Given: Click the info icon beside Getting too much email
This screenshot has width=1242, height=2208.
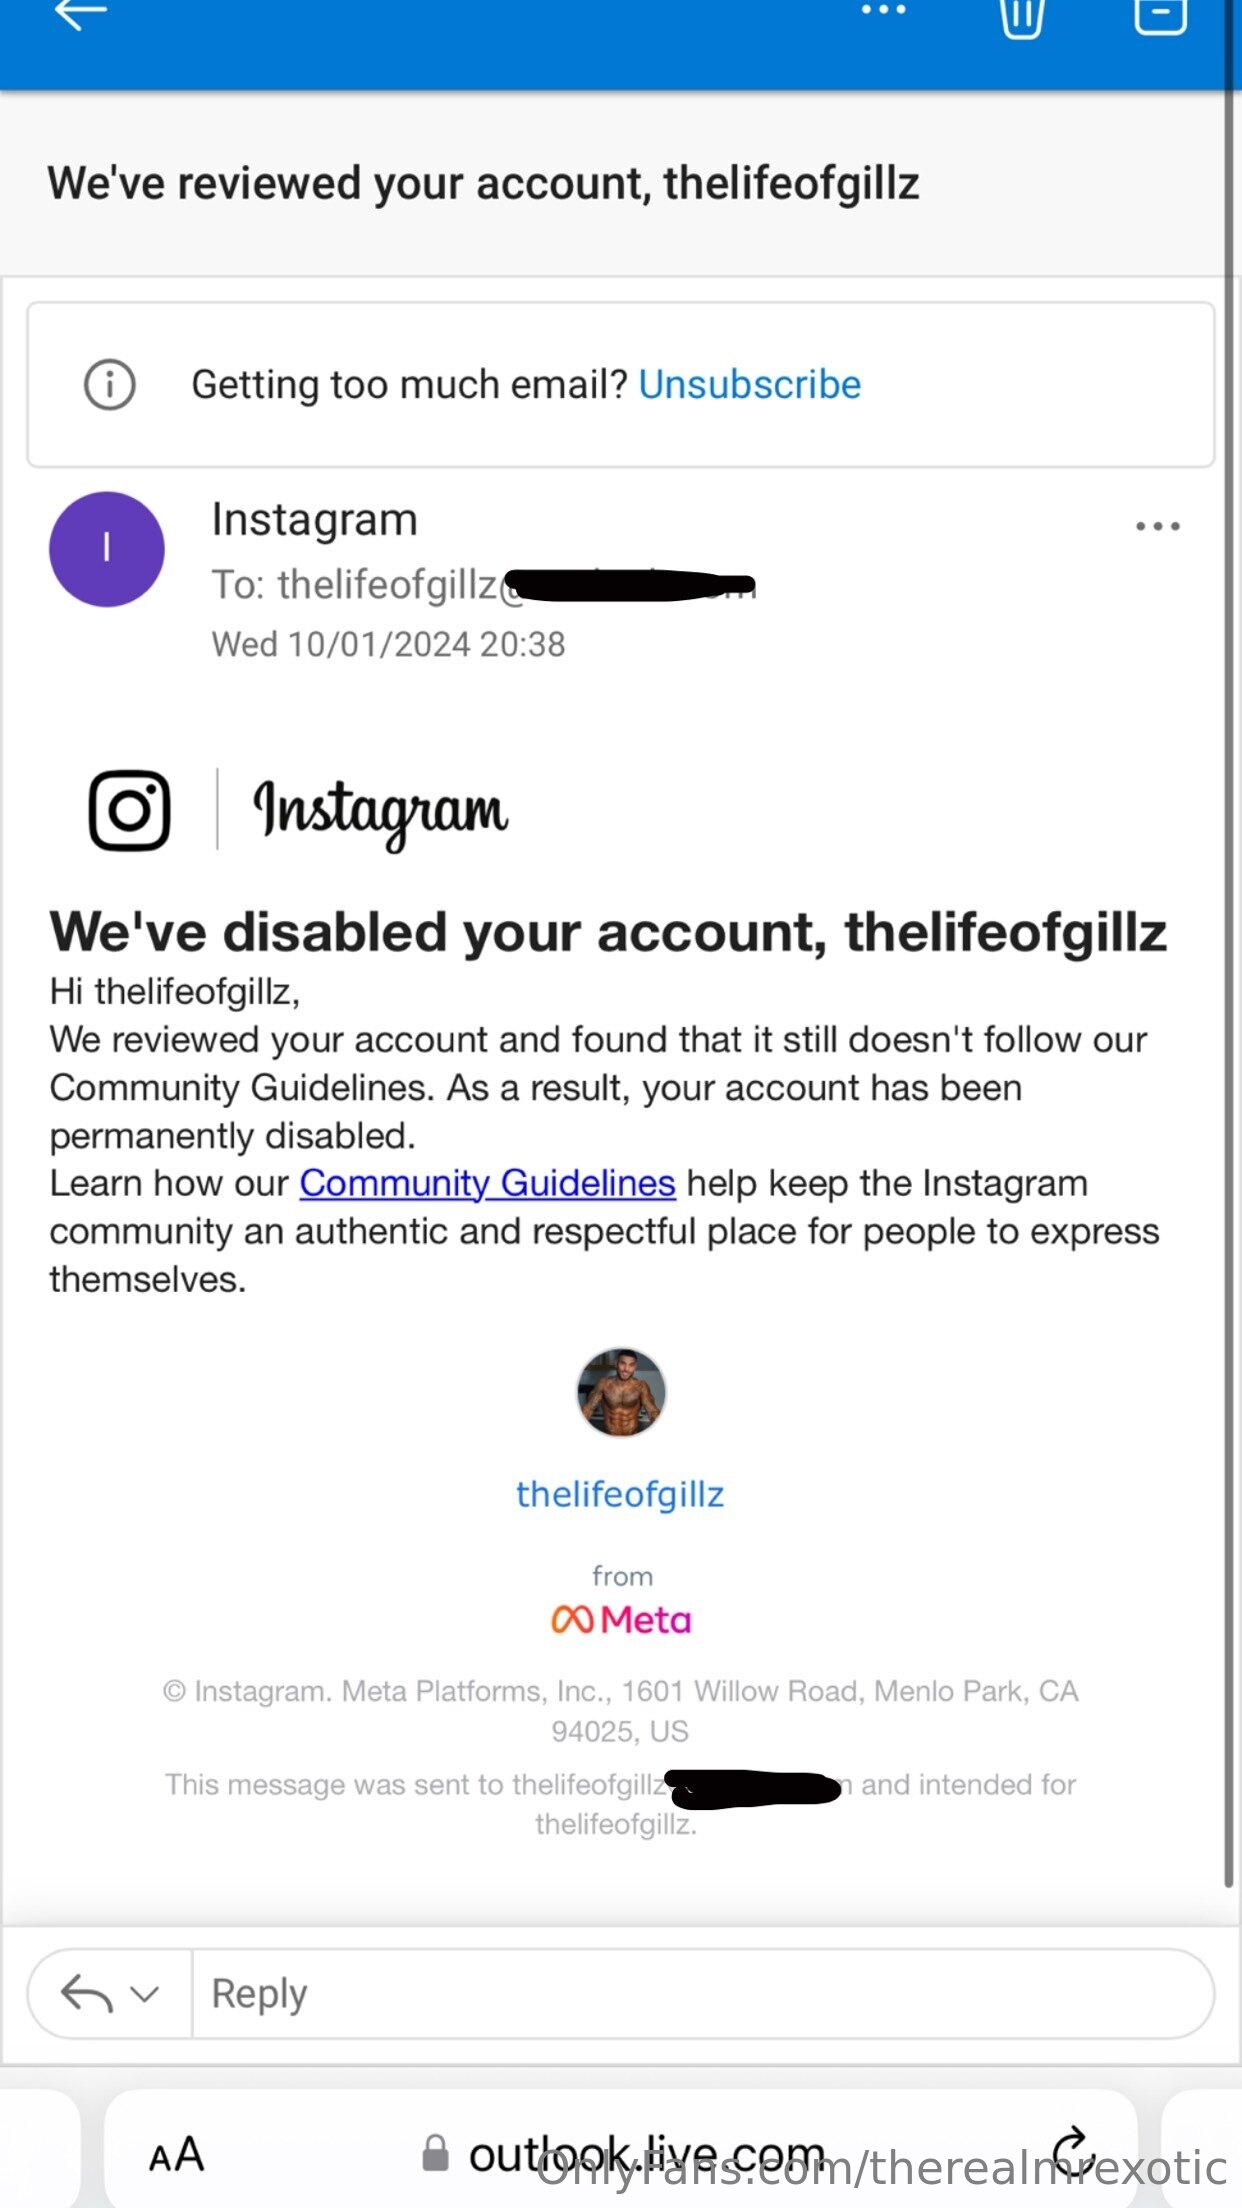Looking at the screenshot, I should point(109,384).
